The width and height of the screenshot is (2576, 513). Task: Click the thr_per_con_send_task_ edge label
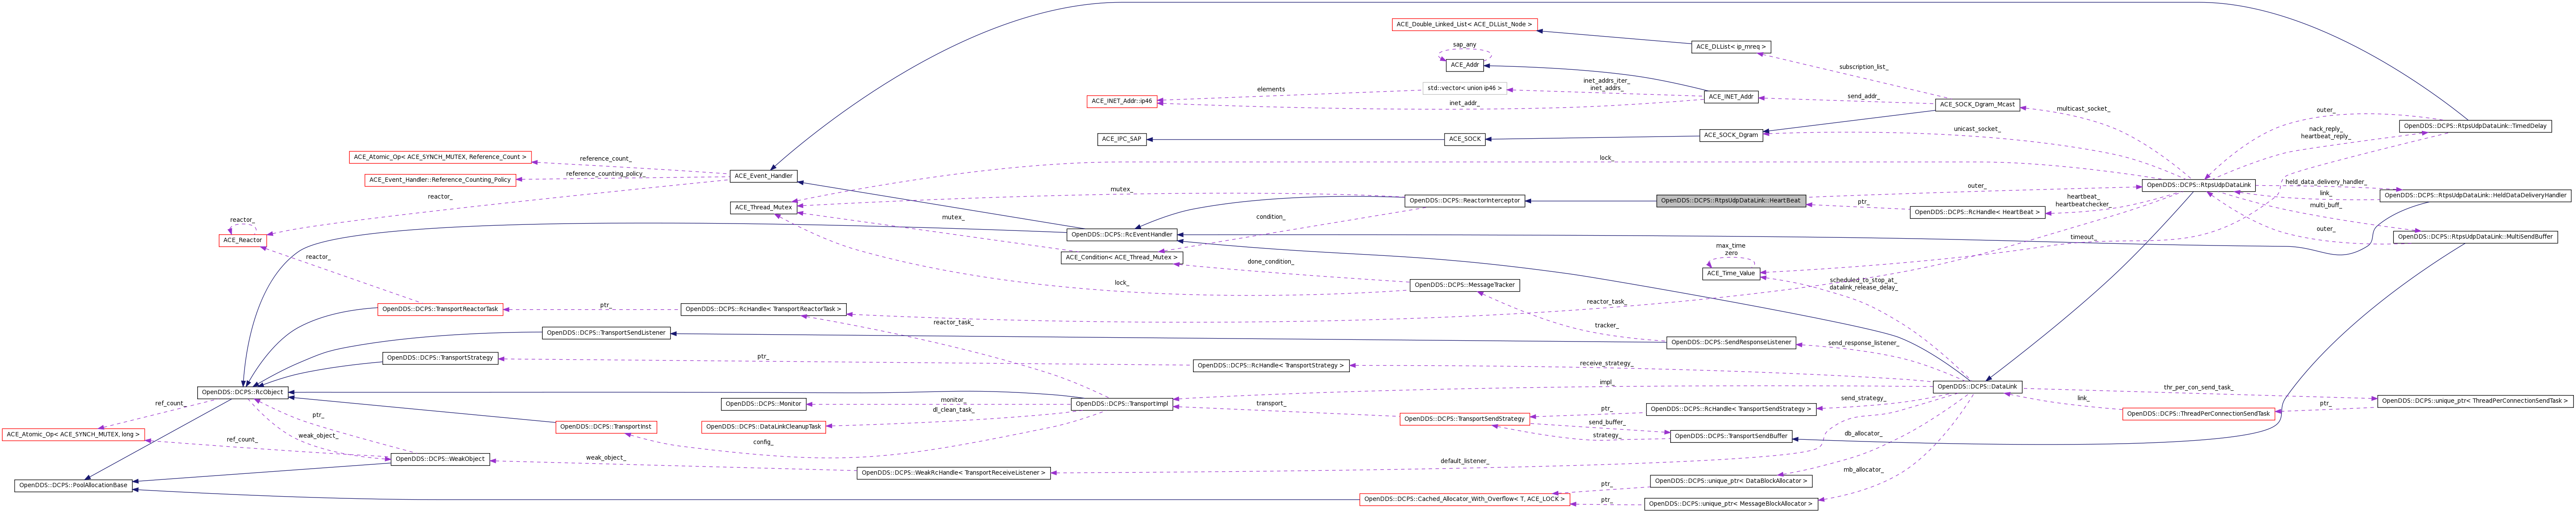pyautogui.click(x=2198, y=387)
